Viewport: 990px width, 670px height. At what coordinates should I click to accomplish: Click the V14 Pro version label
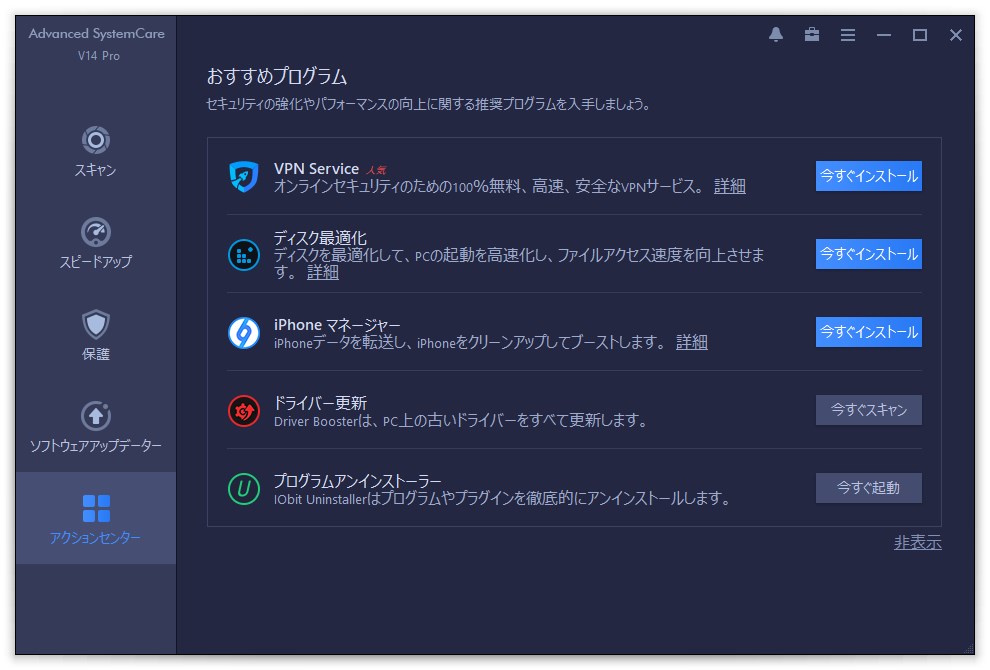(x=98, y=56)
